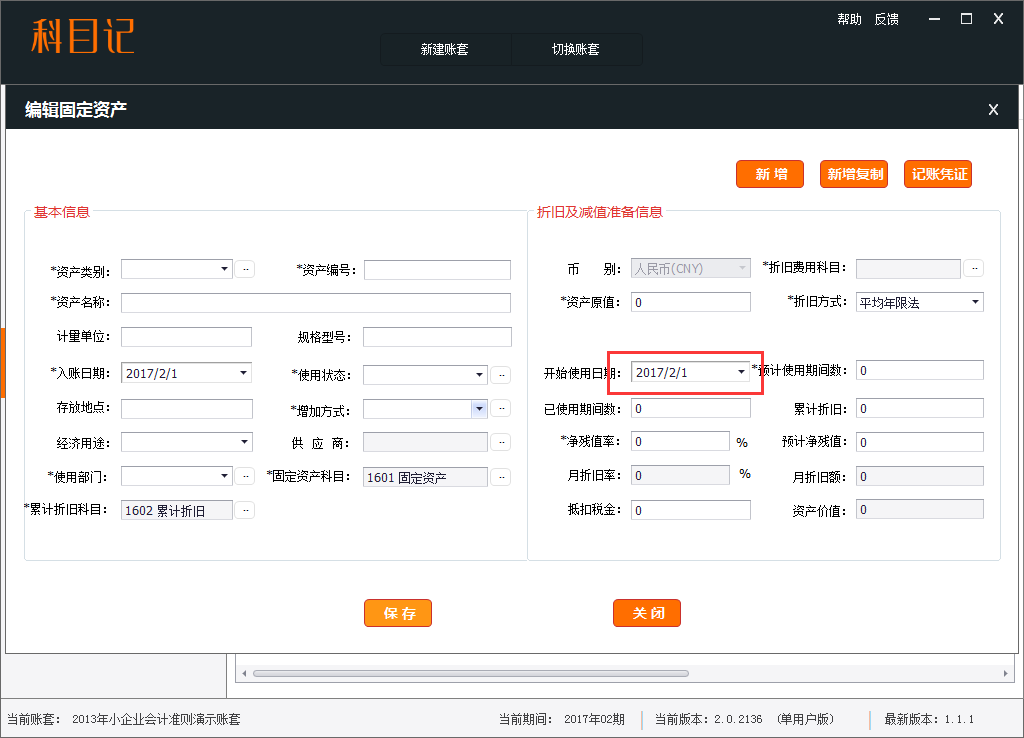Click the 帮助 menu item

[849, 19]
